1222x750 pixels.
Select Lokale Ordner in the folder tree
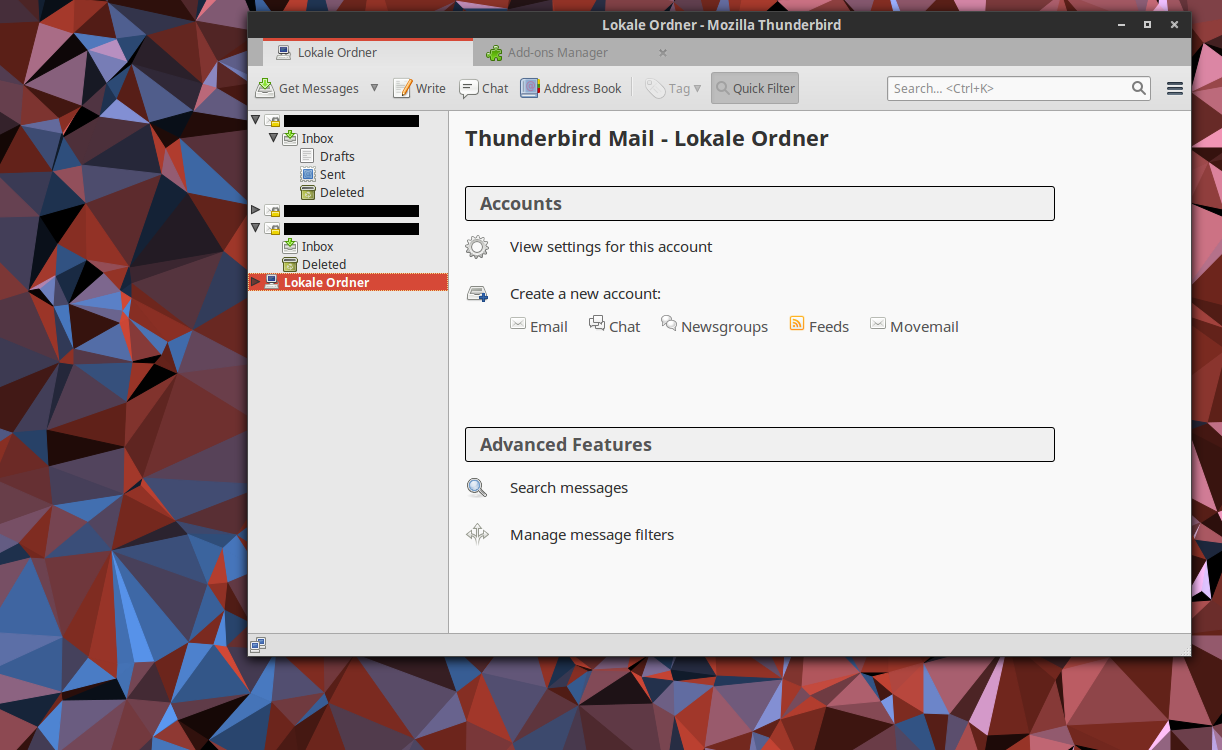coord(347,282)
